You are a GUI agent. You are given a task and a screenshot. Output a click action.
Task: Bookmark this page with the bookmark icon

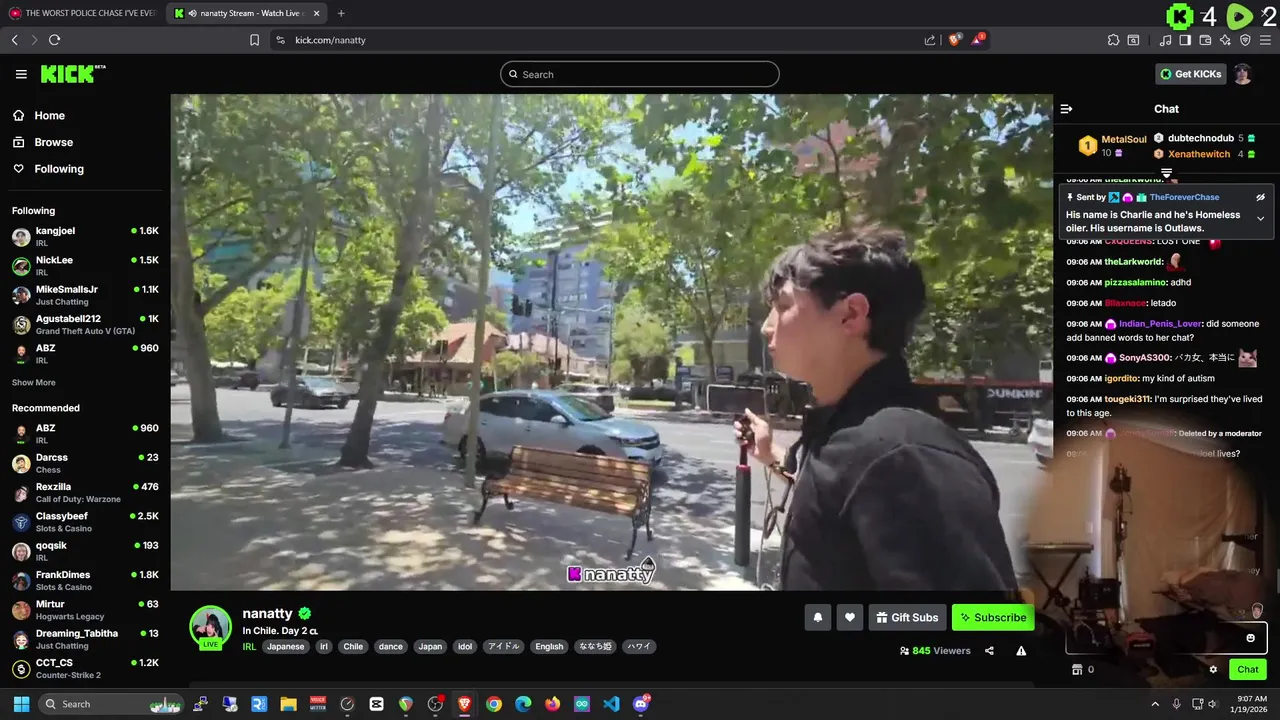[254, 40]
